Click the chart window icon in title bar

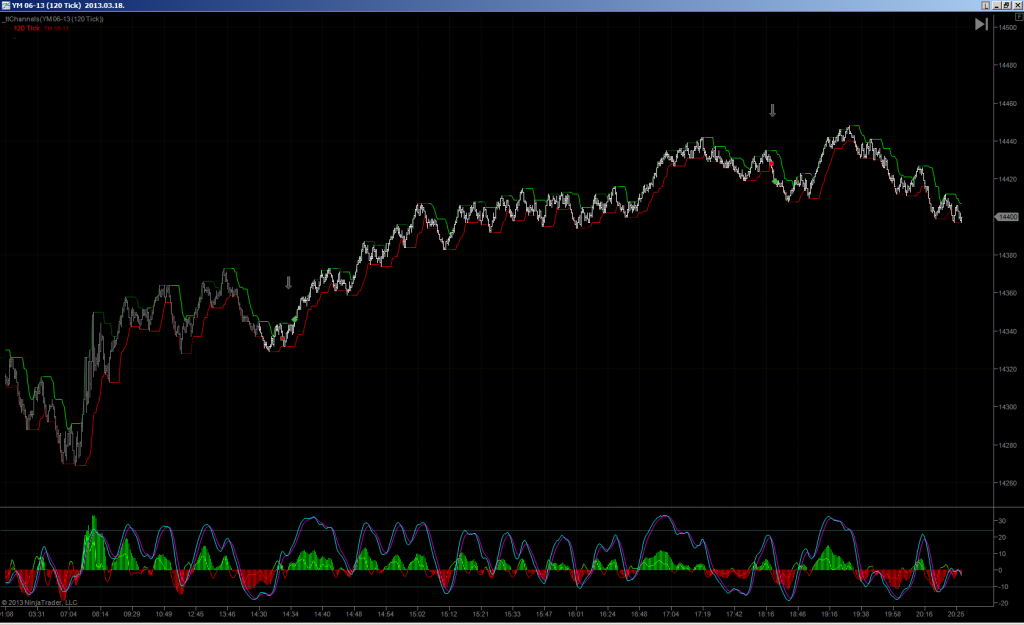click(6, 5)
